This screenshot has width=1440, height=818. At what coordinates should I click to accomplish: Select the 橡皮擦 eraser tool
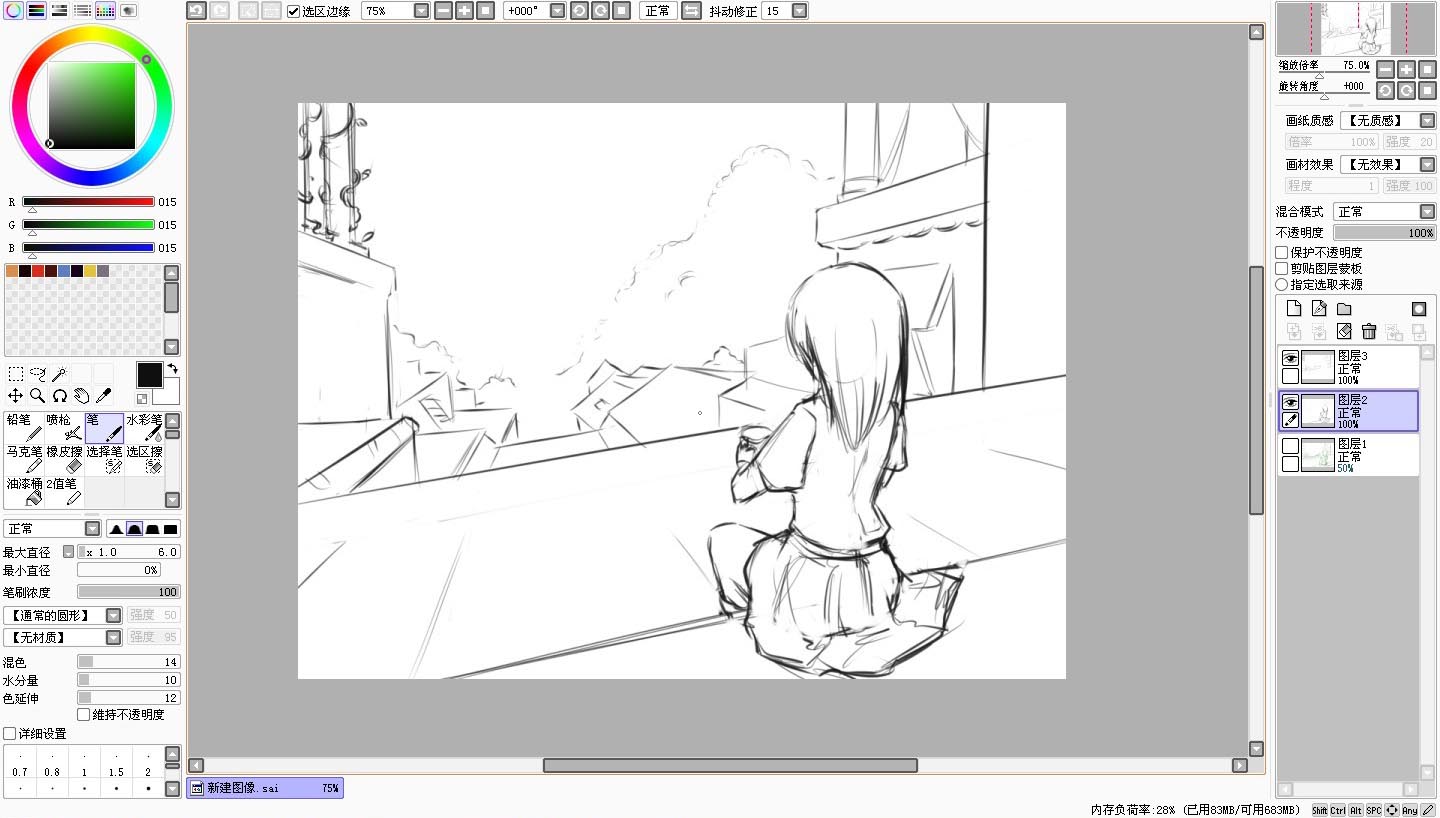tap(64, 460)
